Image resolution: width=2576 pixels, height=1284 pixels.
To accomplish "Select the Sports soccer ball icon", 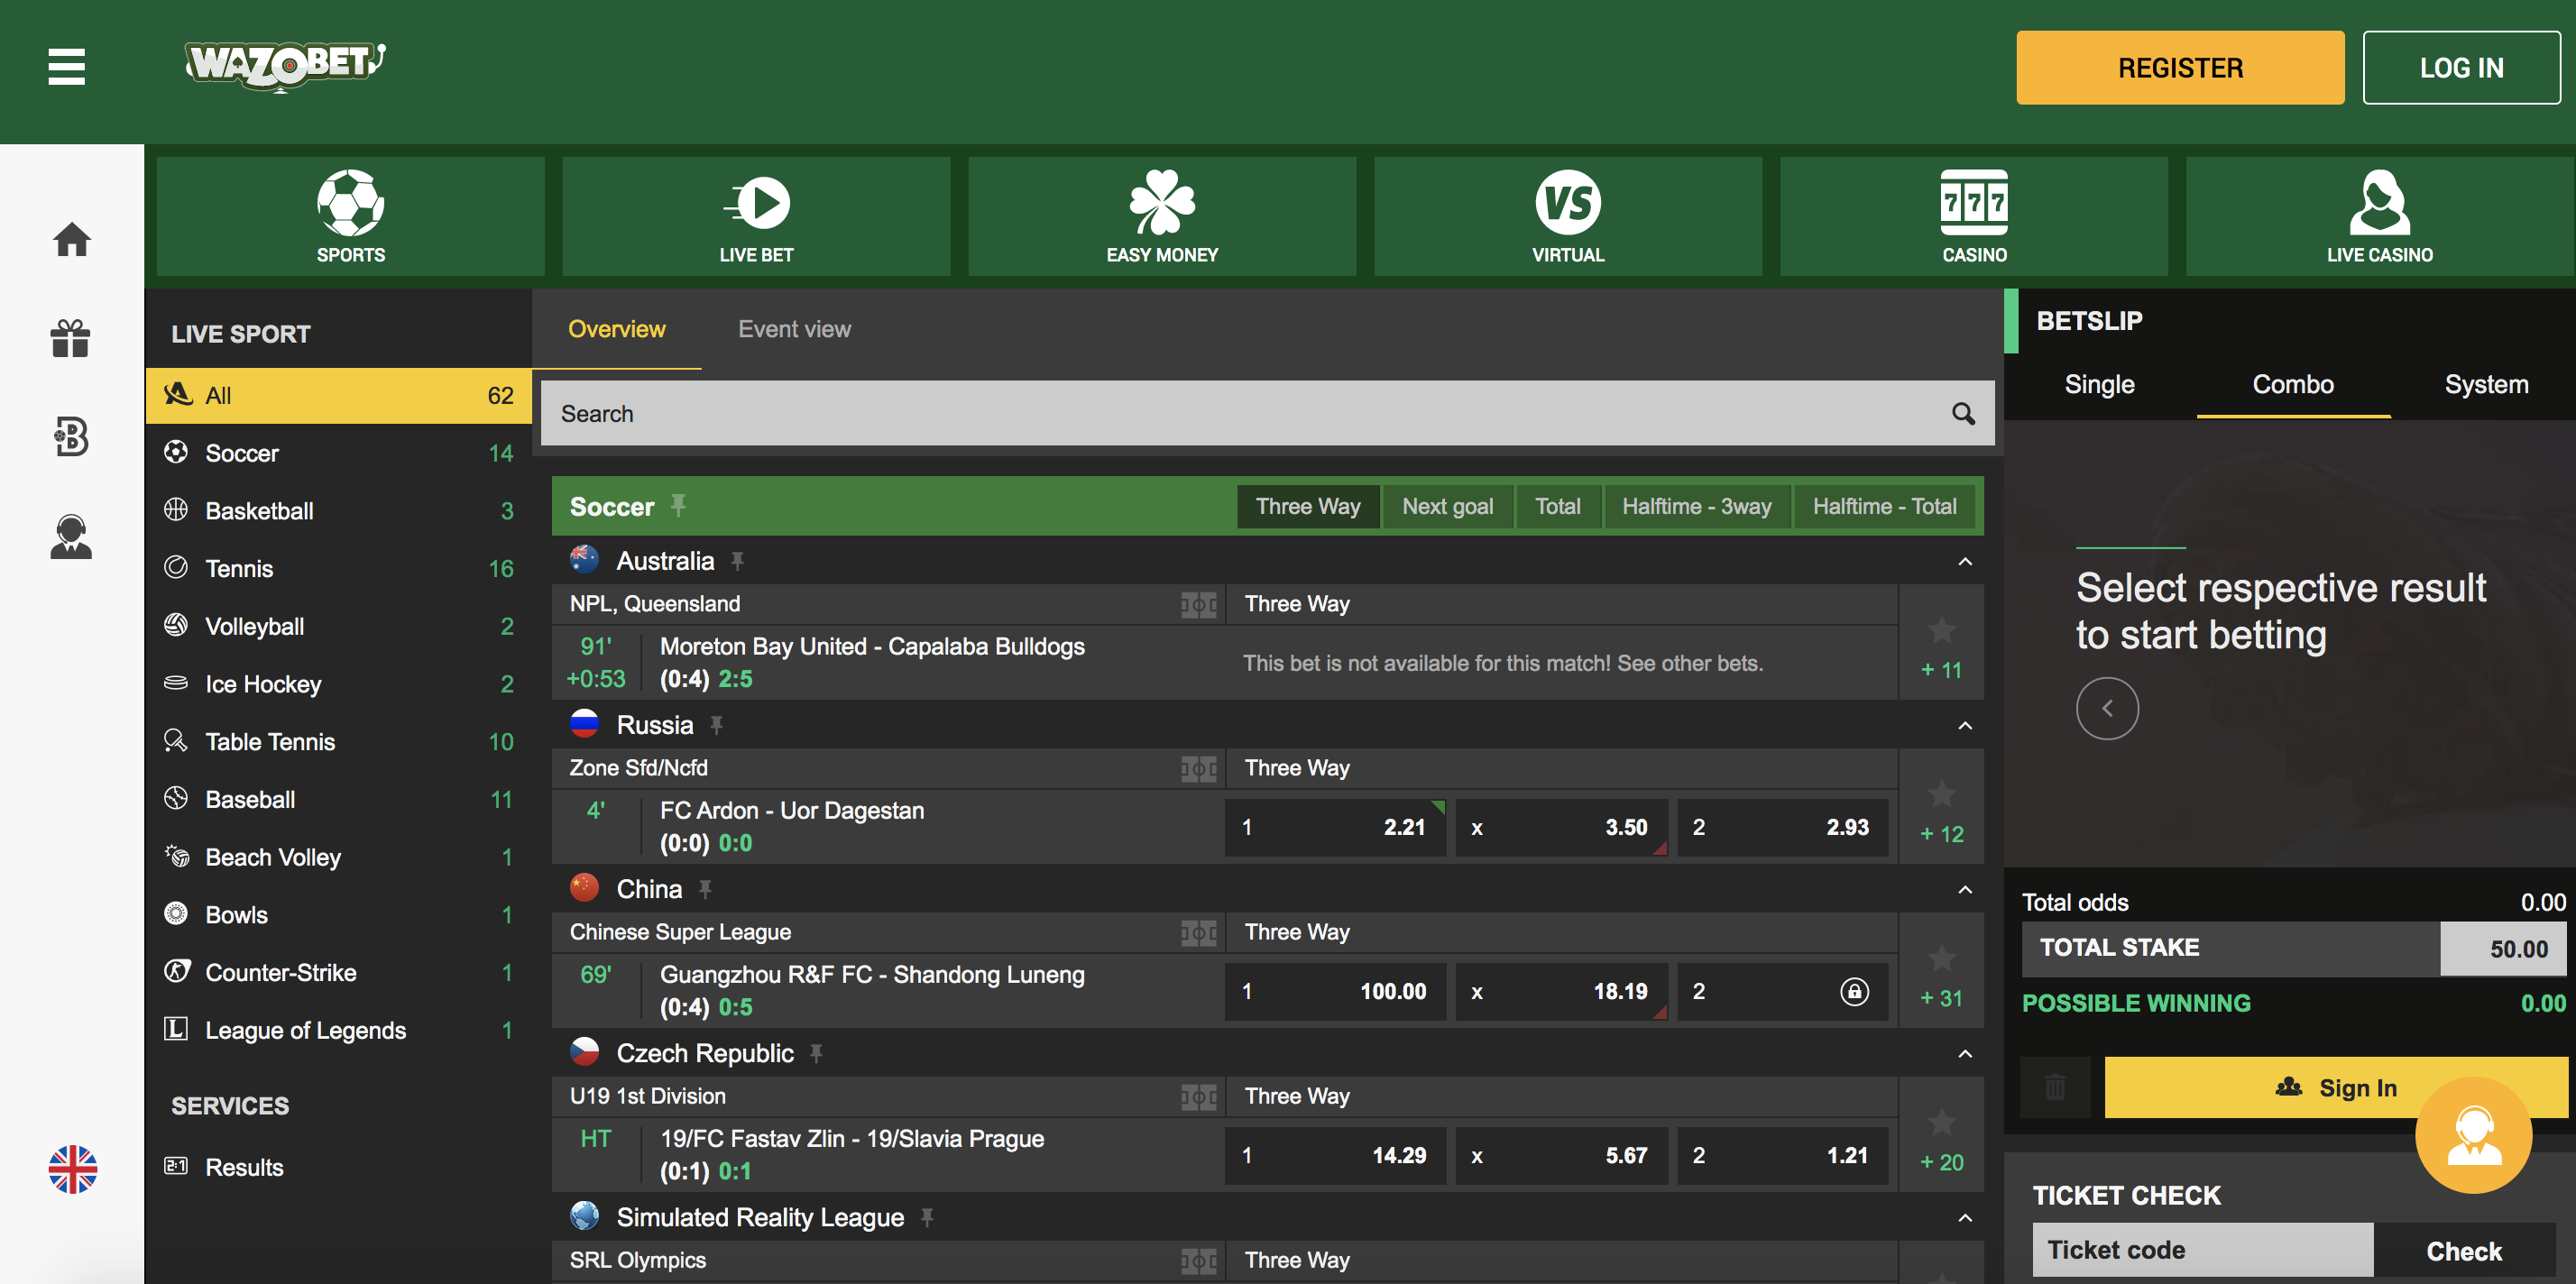I will (x=351, y=205).
